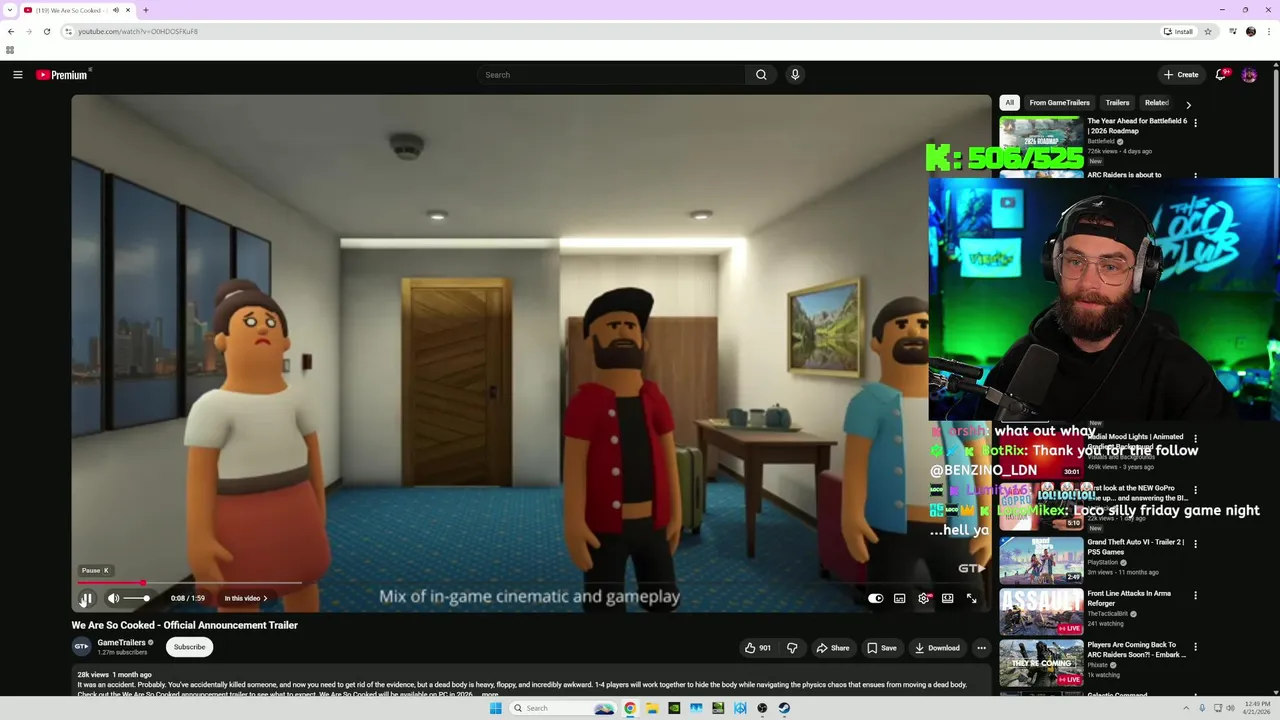This screenshot has height=720, width=1280.
Task: Open more actions ellipsis beside Download
Action: pyautogui.click(x=981, y=648)
